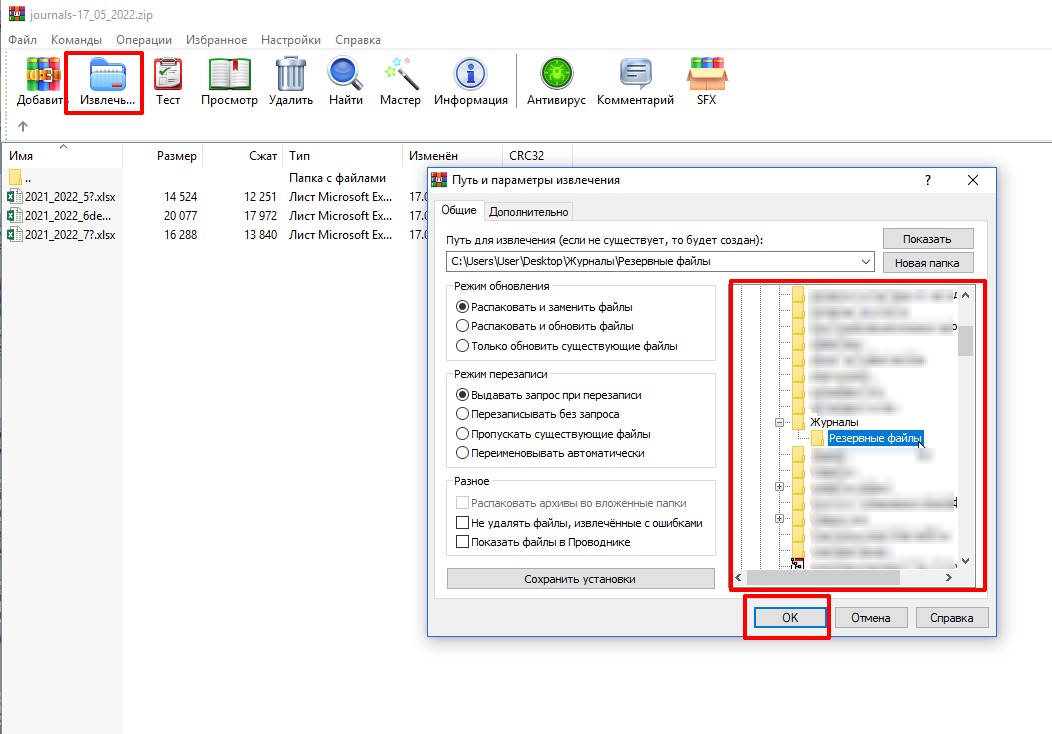
Task: Click Сохранить установки button
Action: [x=580, y=579]
